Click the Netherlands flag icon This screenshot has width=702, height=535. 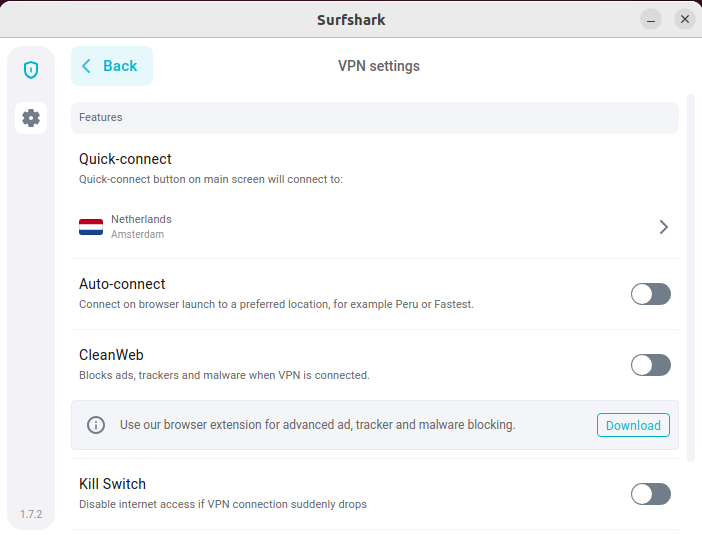tap(91, 227)
